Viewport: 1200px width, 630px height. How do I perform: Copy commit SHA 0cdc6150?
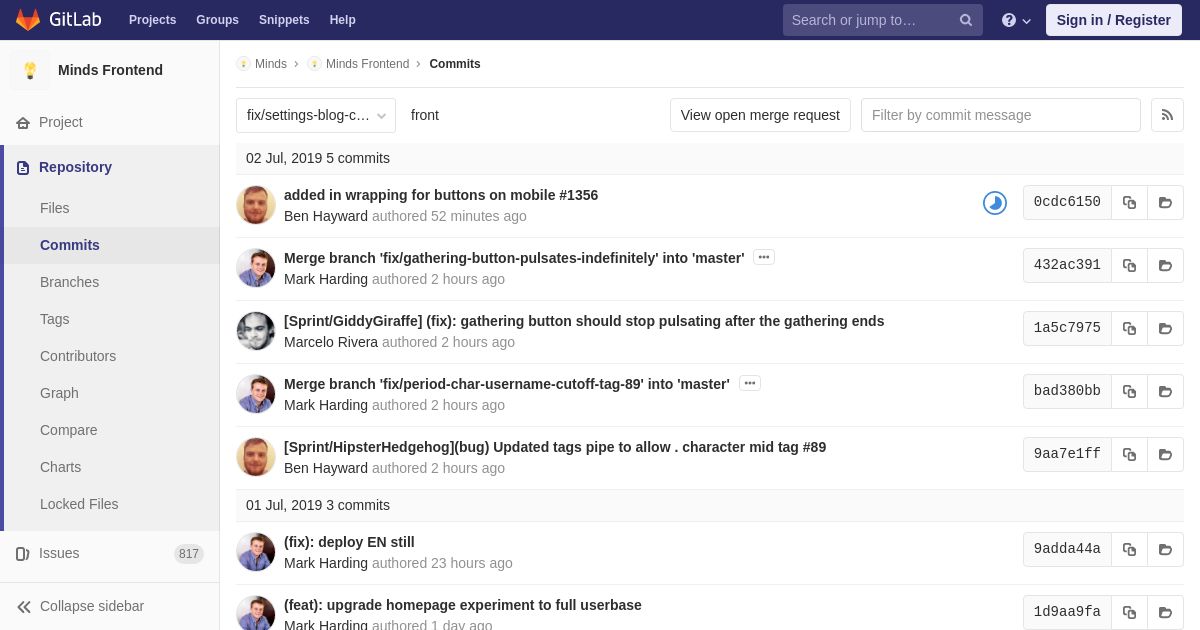coord(1129,202)
